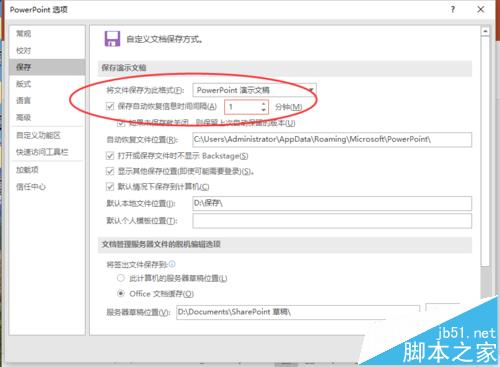Open the 校对 options category
This screenshot has height=367, width=500.
23,51
